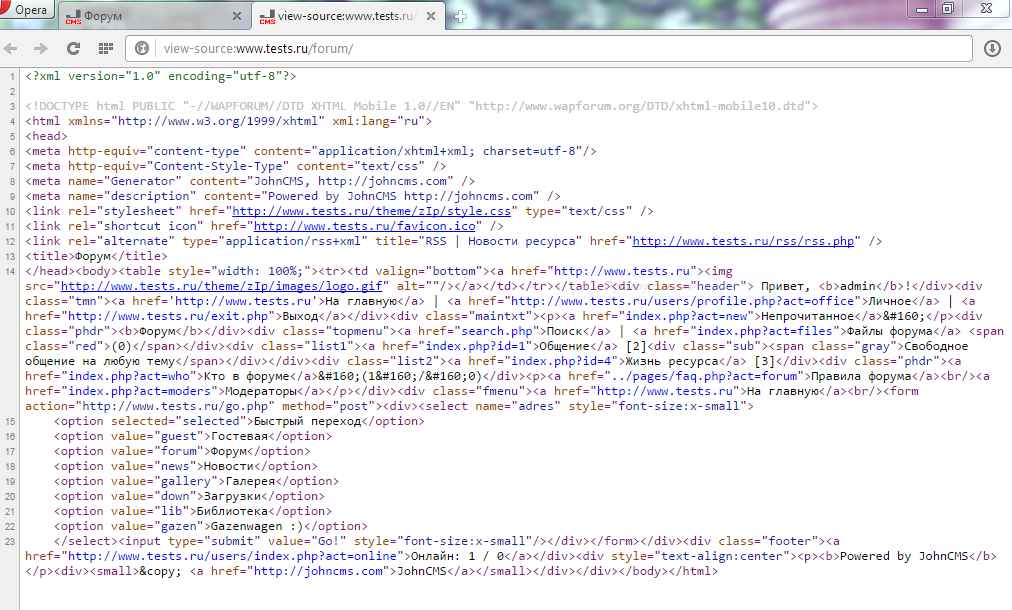Click the option value lib Библиотека line

click(193, 511)
